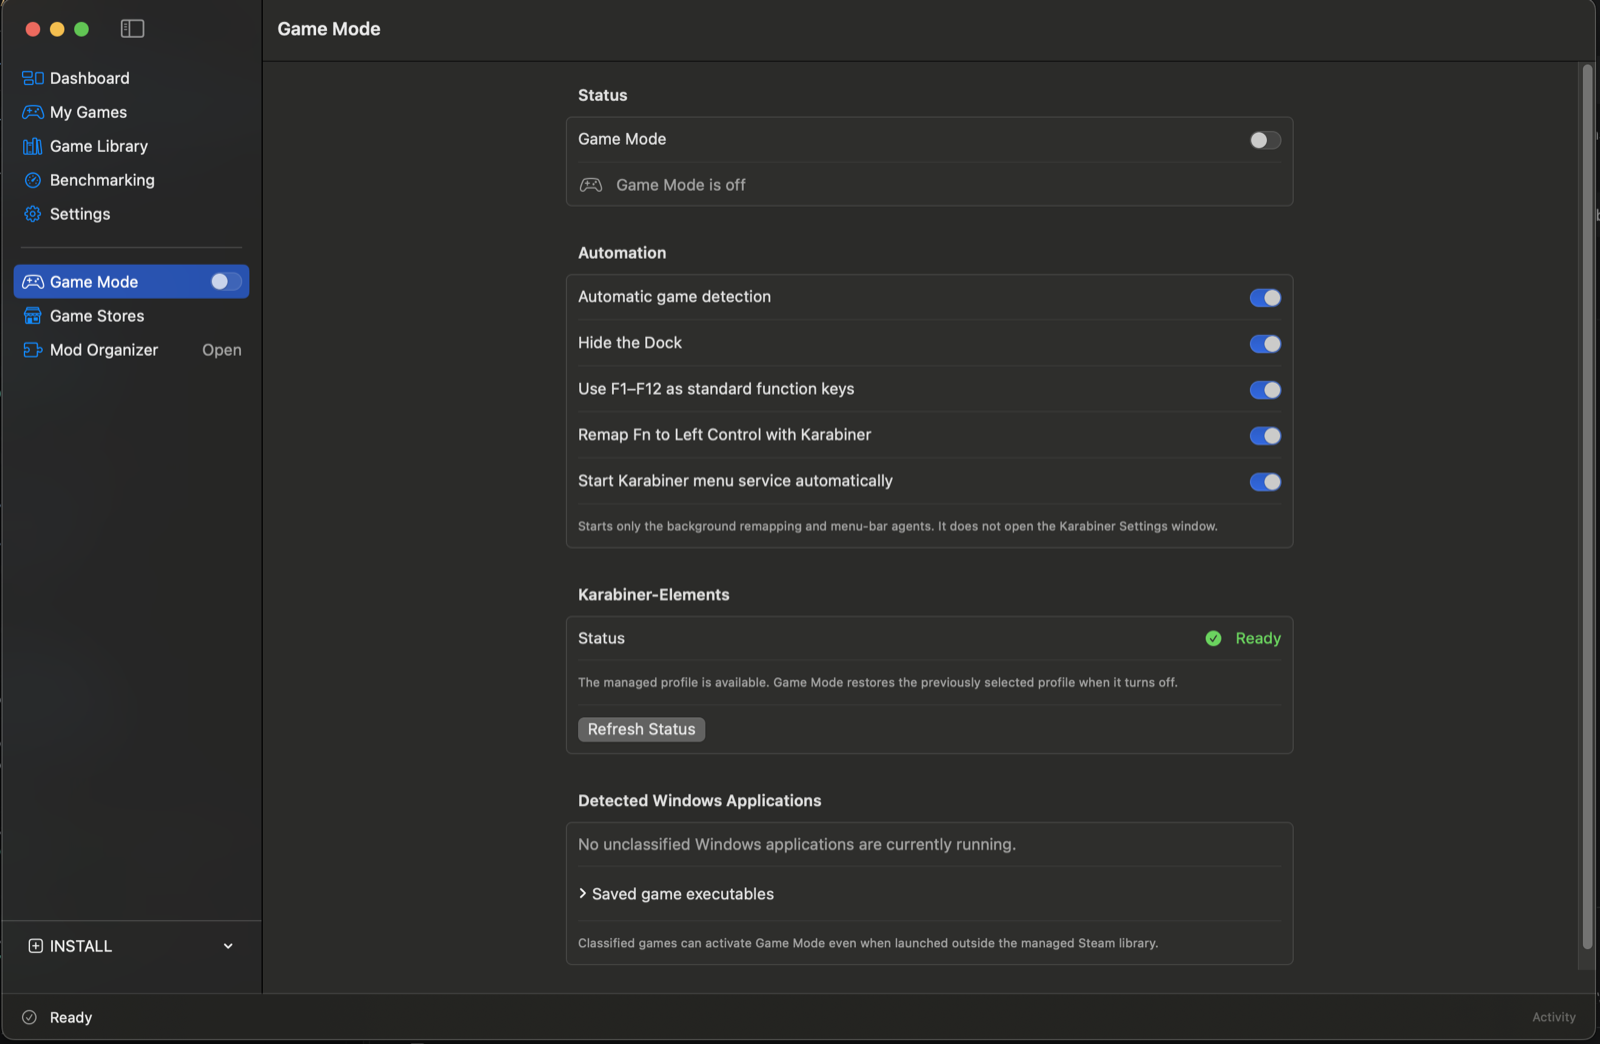Open the Dashboard section
Screen dimensions: 1600x1044
click(131, 78)
